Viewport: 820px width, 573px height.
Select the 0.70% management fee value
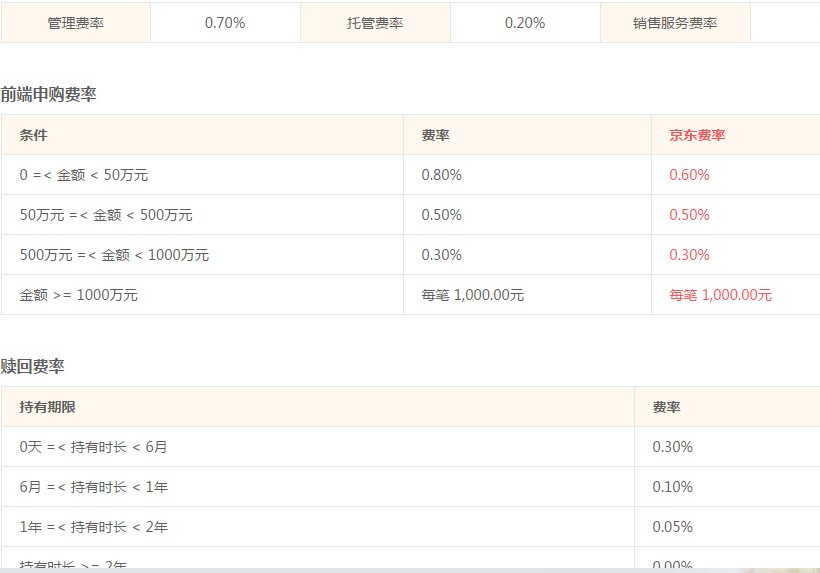pyautogui.click(x=225, y=23)
